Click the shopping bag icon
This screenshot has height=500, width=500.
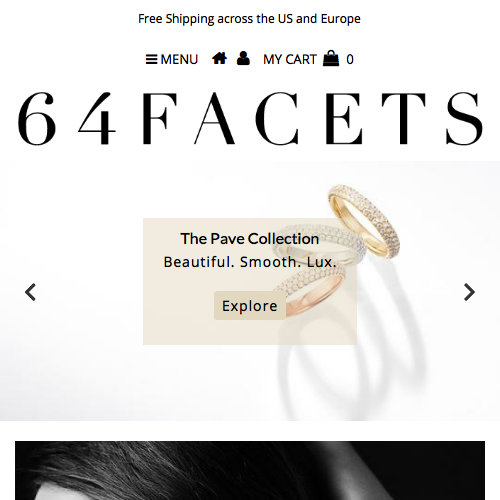[x=331, y=58]
